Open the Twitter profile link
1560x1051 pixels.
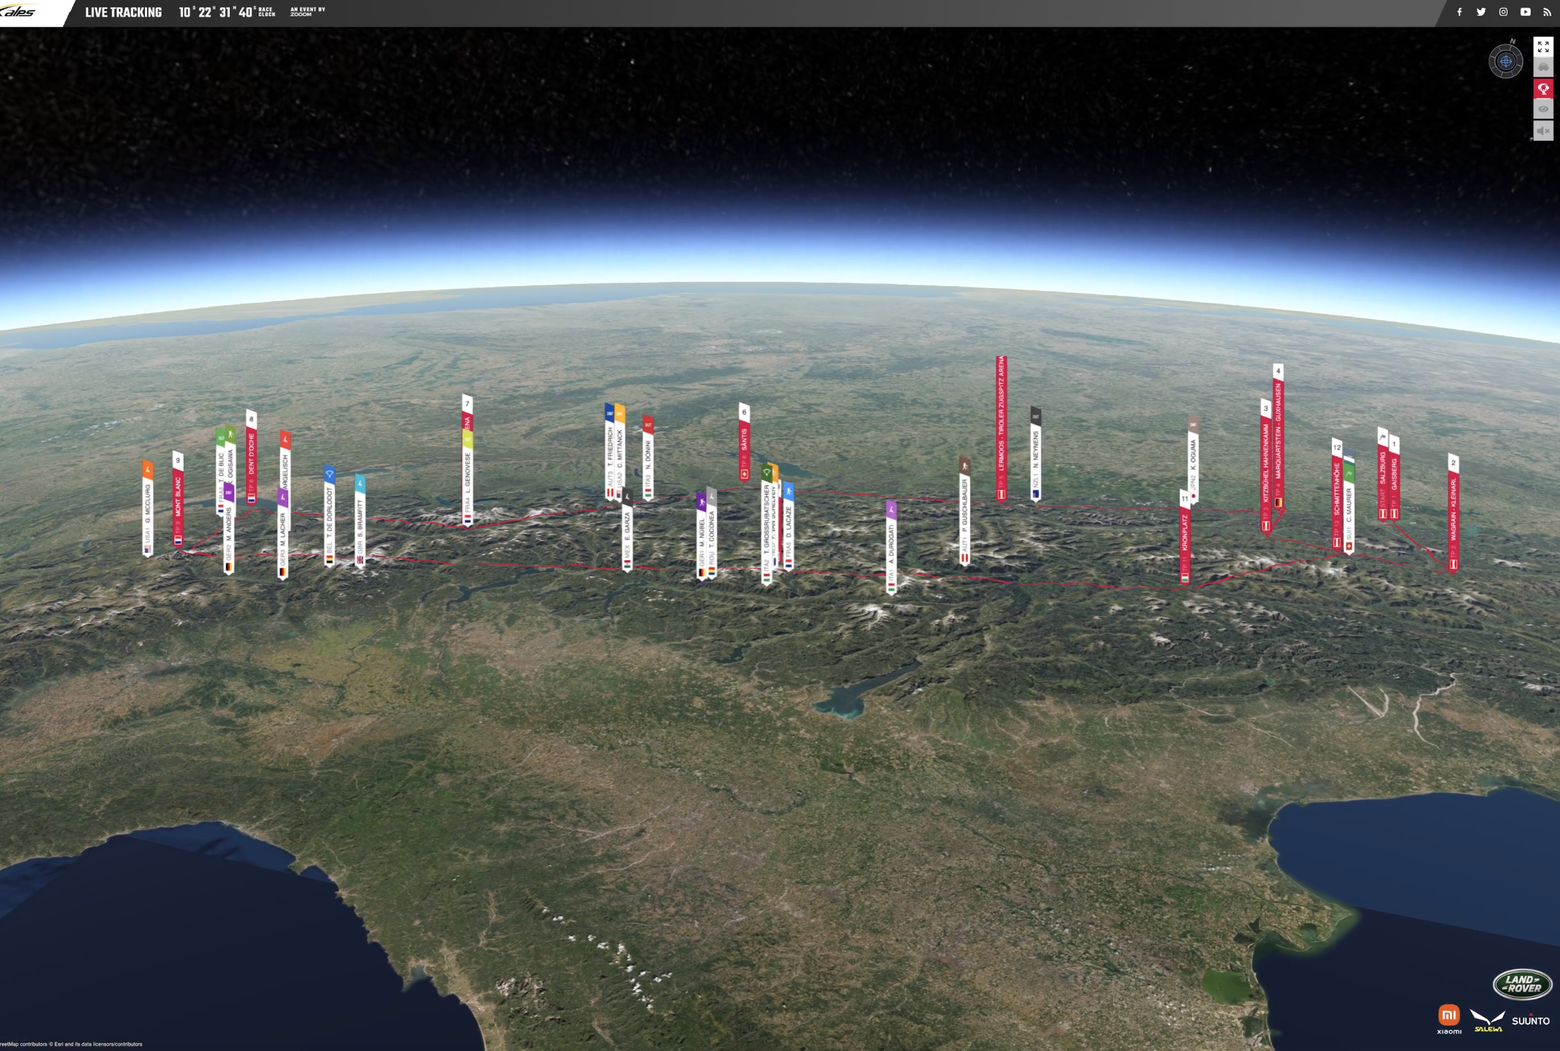tap(1481, 12)
